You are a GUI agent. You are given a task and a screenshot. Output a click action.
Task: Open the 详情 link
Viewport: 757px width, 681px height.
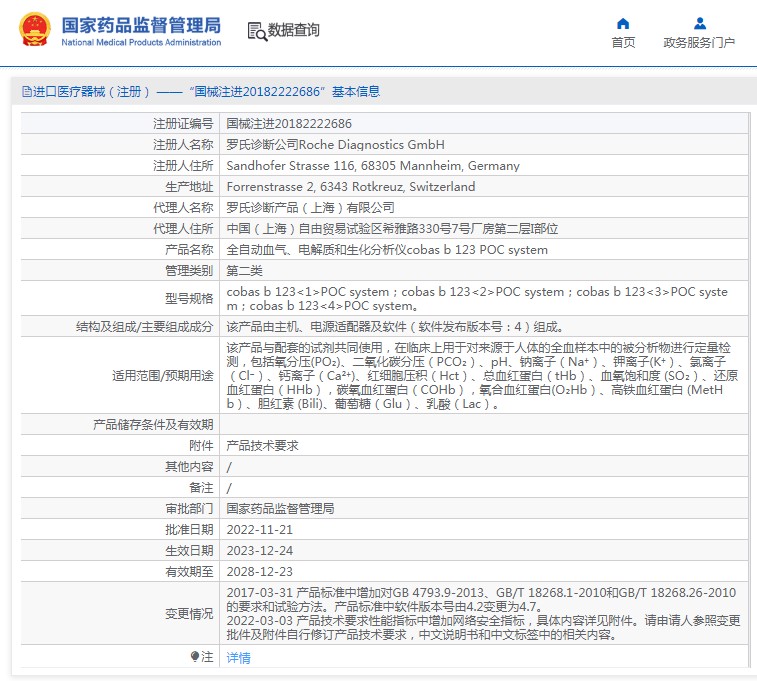click(x=238, y=657)
